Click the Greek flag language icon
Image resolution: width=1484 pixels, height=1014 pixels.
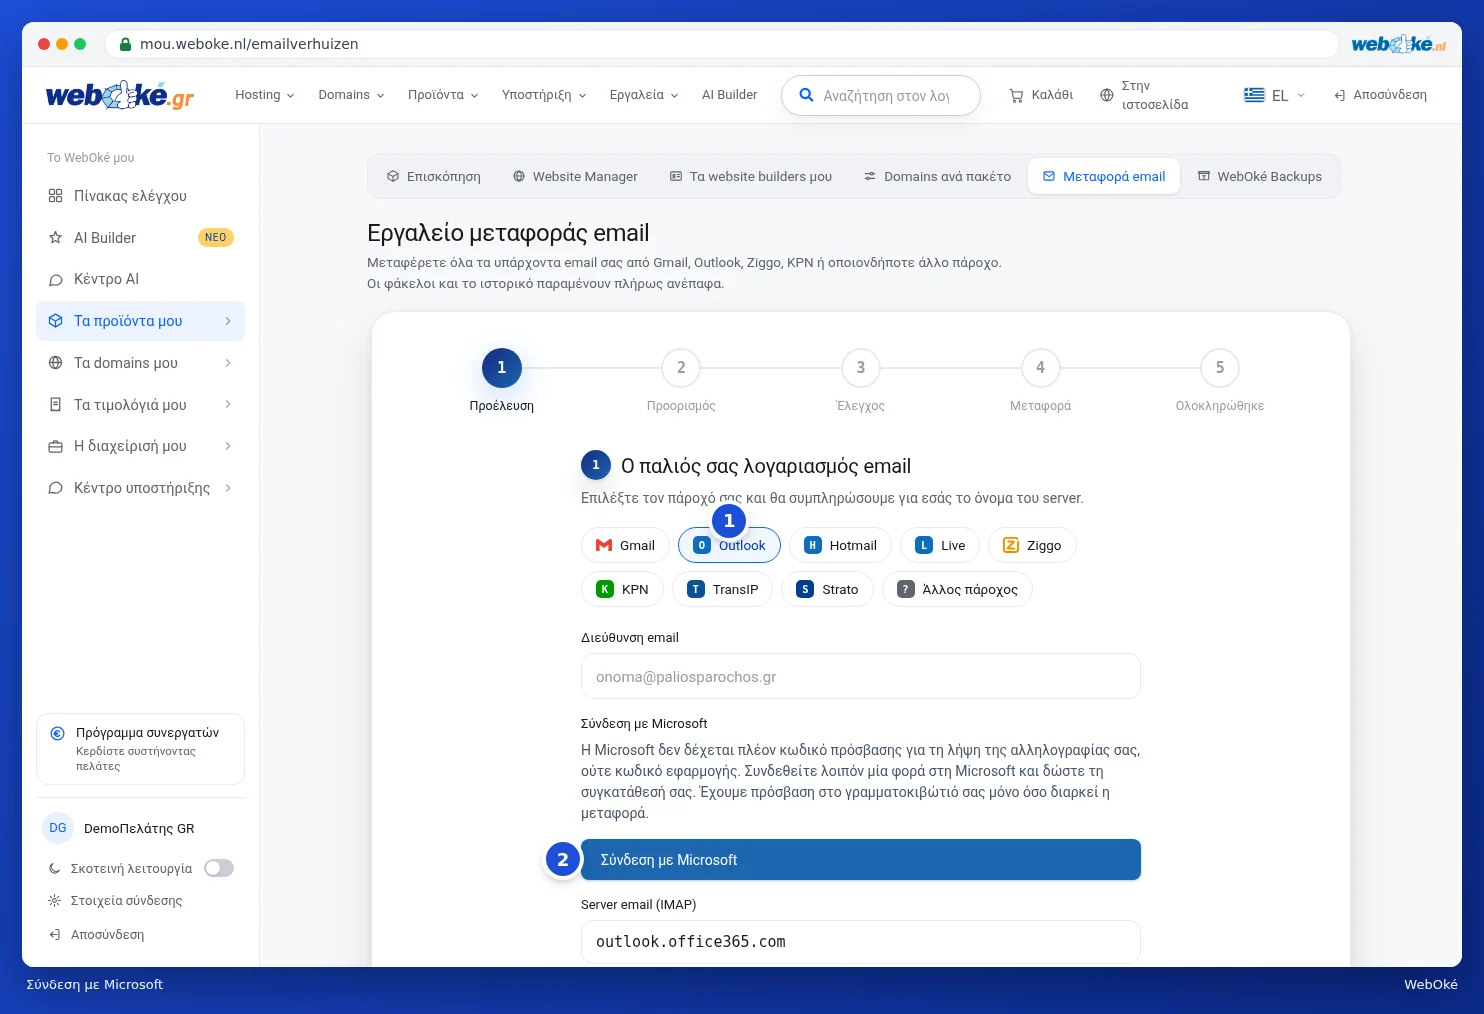(x=1254, y=95)
